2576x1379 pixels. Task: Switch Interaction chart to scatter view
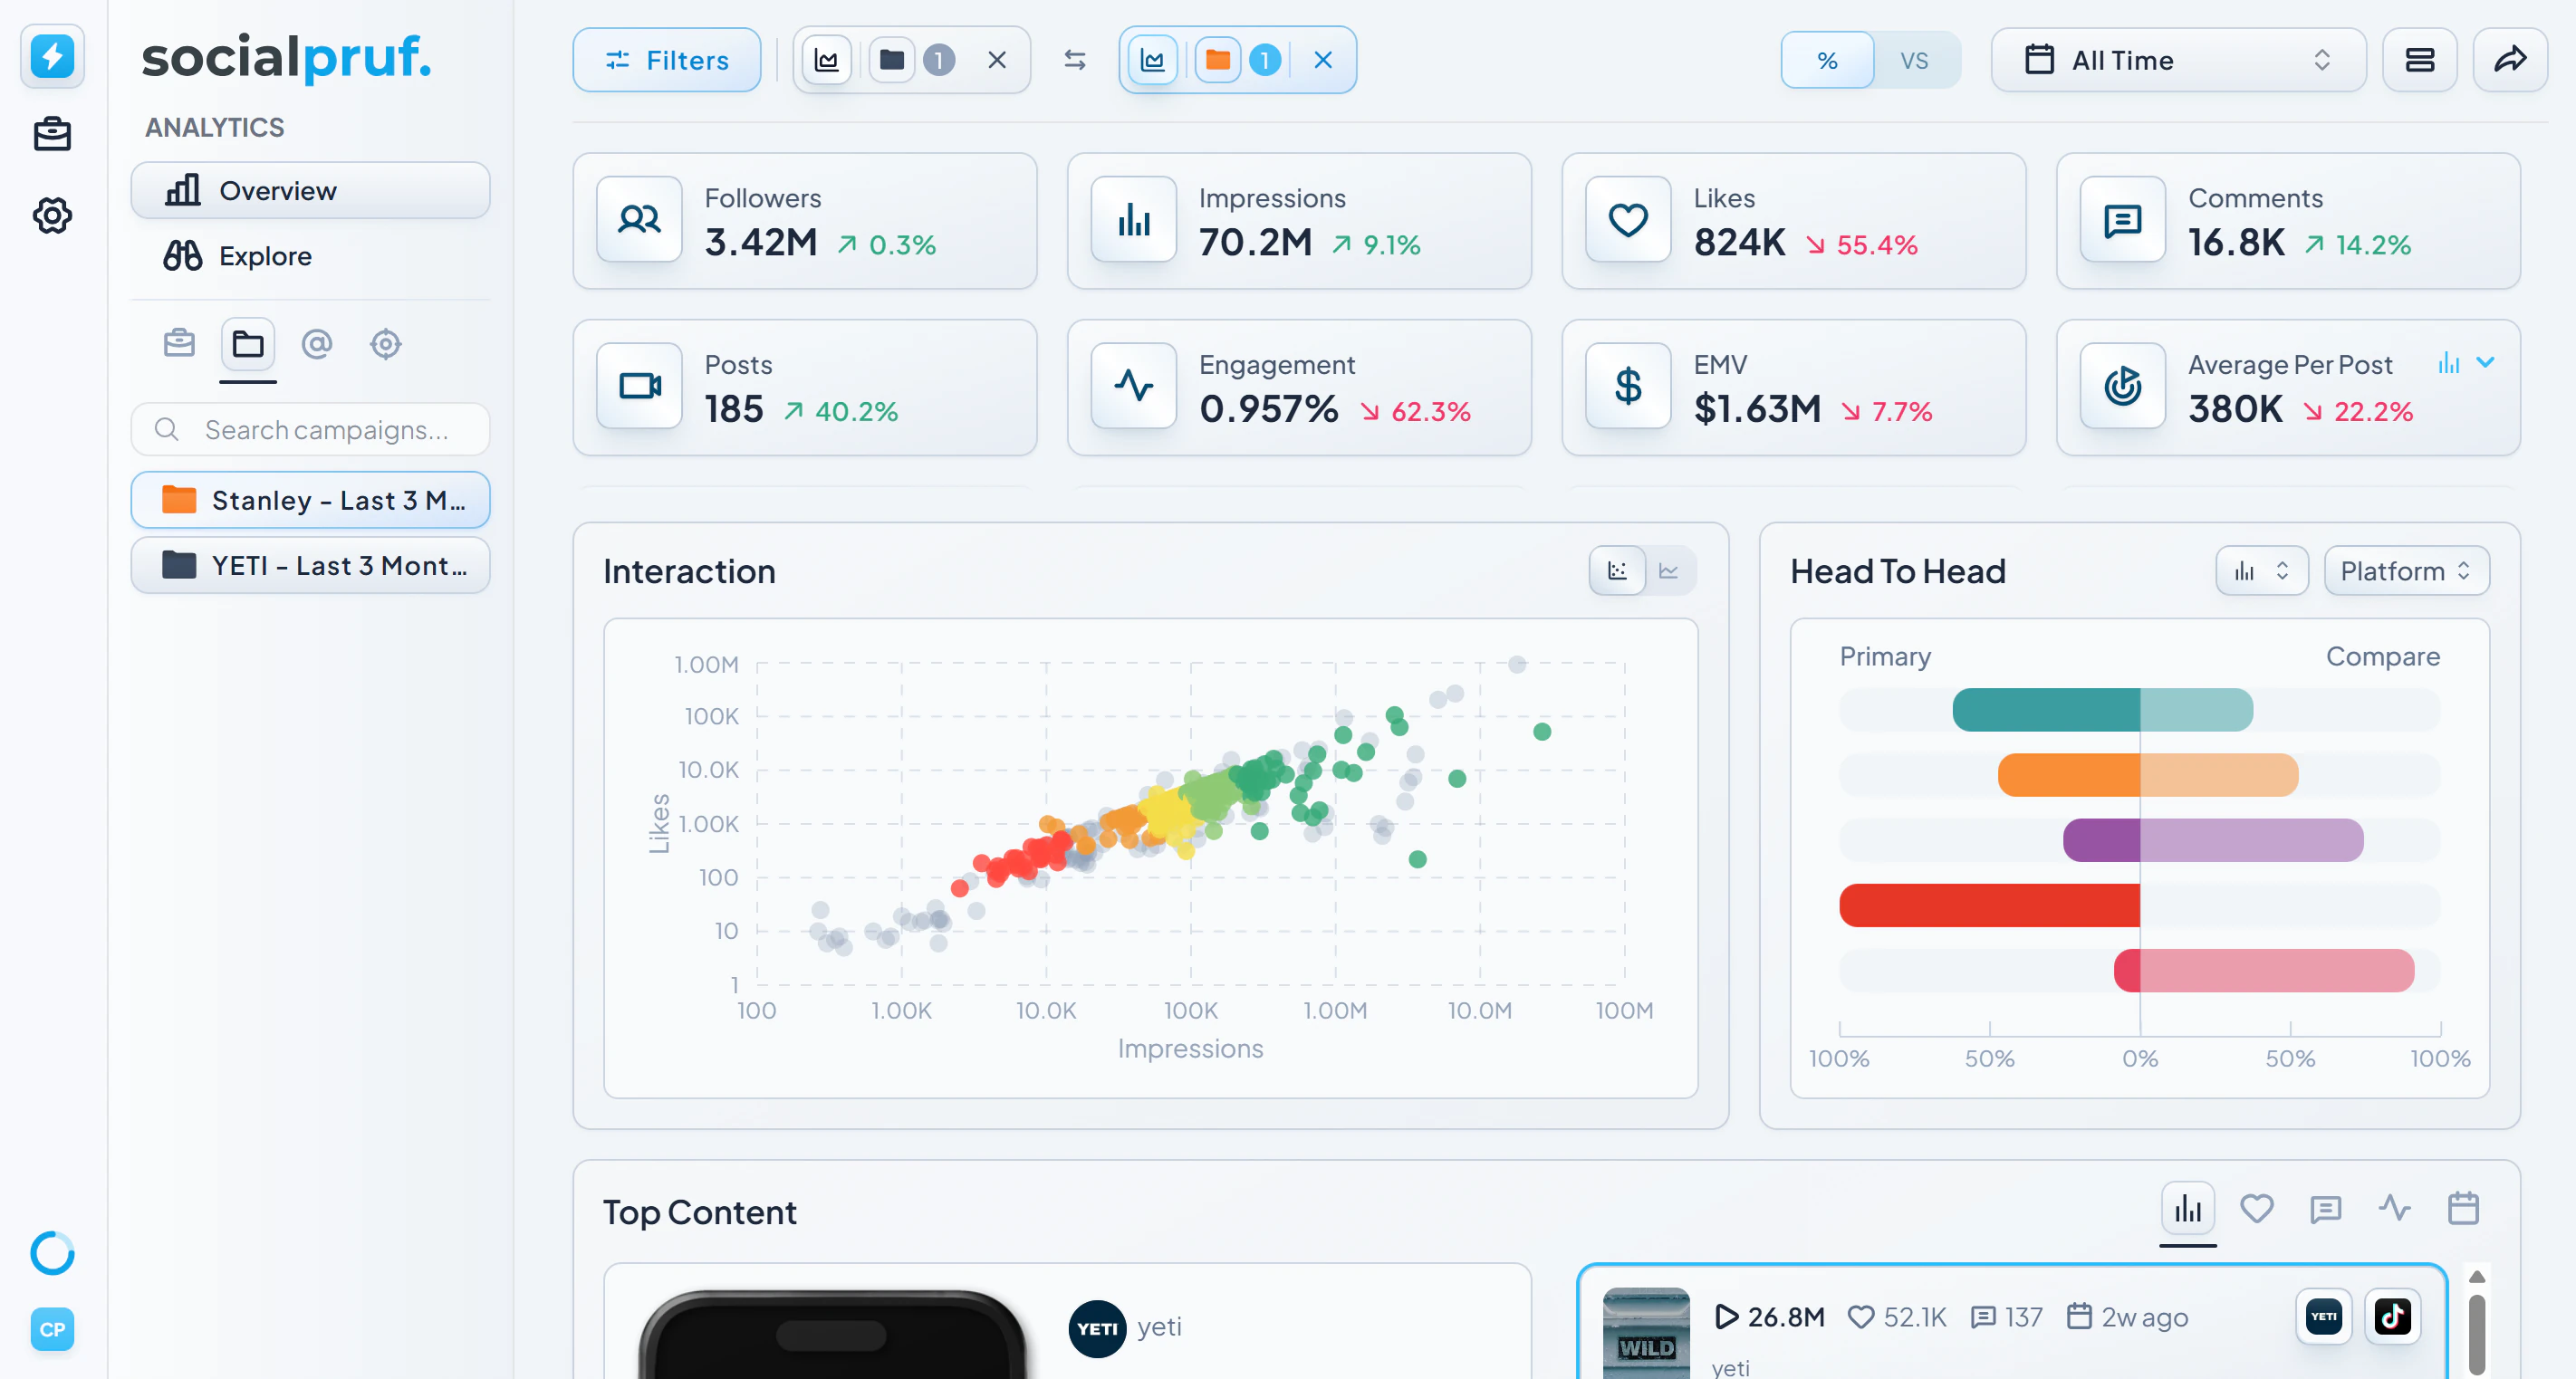pos(1617,571)
